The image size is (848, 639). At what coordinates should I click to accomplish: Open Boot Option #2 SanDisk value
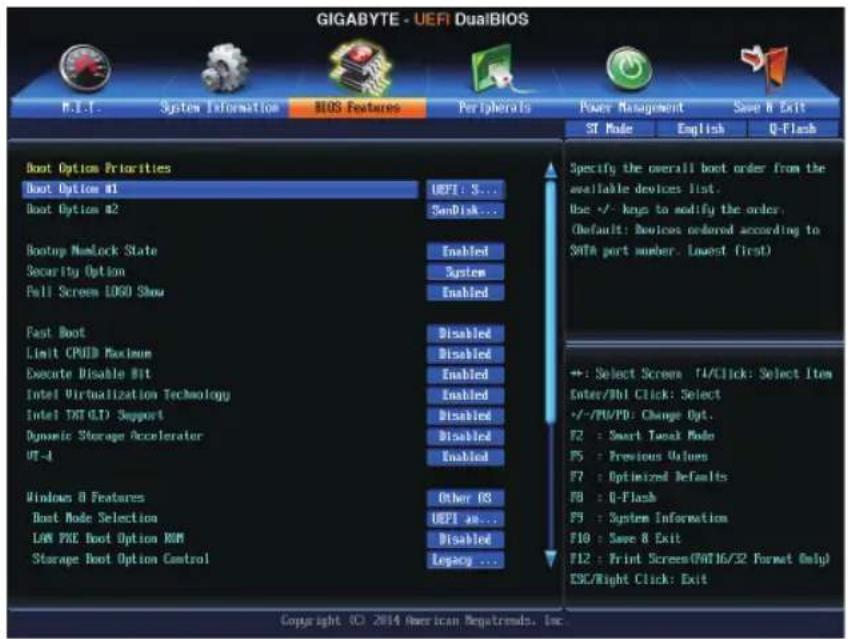(466, 210)
